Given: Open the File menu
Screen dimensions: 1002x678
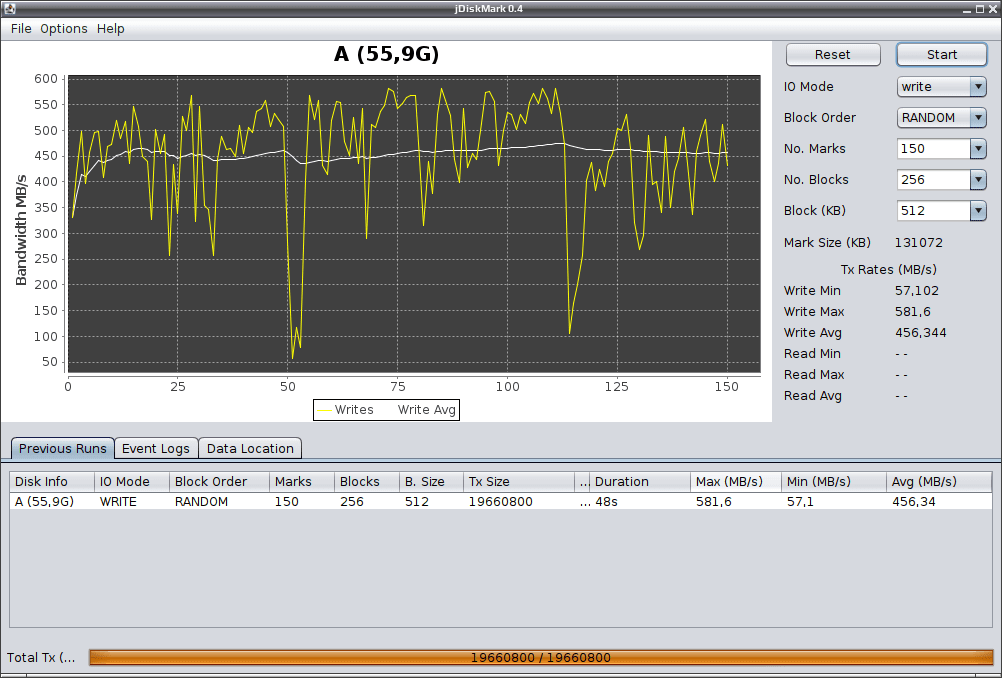Looking at the screenshot, I should pyautogui.click(x=21, y=29).
